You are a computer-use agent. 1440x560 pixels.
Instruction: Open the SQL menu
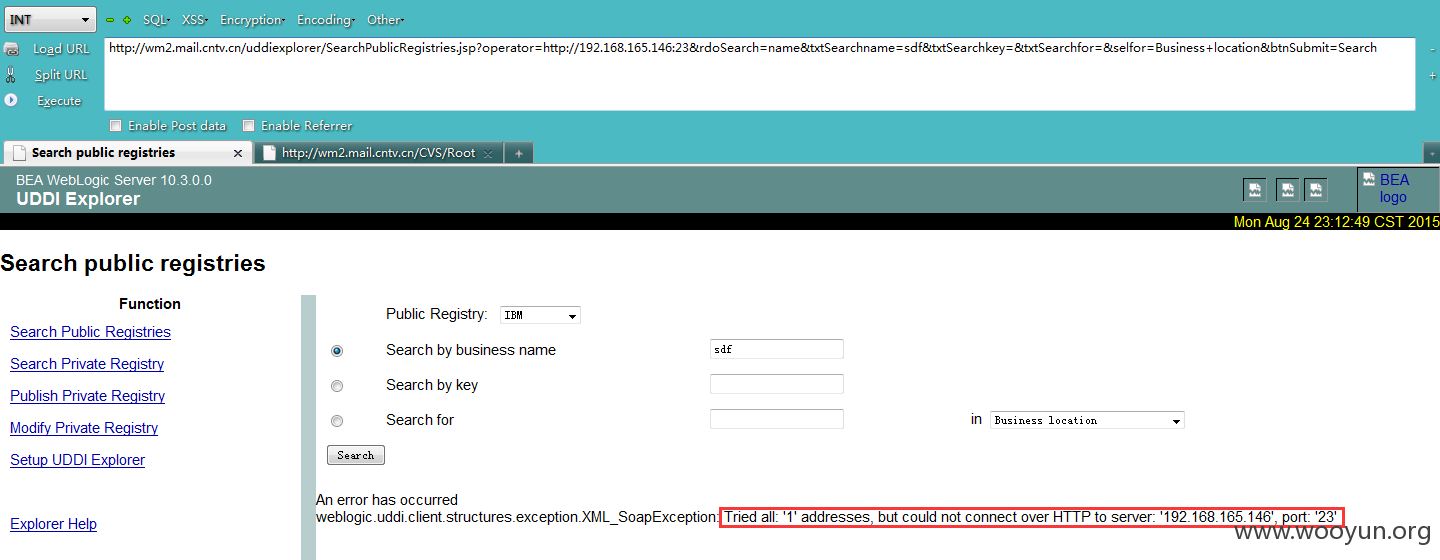[156, 19]
